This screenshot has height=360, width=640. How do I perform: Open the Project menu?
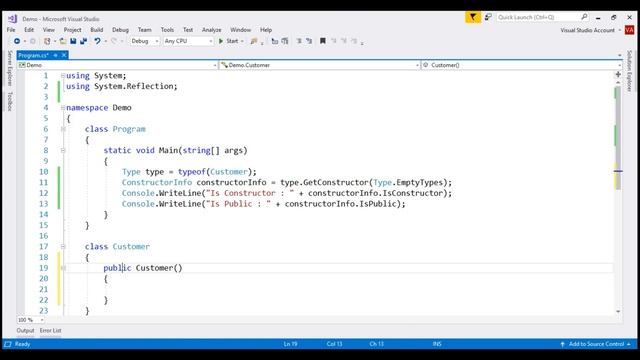click(x=72, y=30)
